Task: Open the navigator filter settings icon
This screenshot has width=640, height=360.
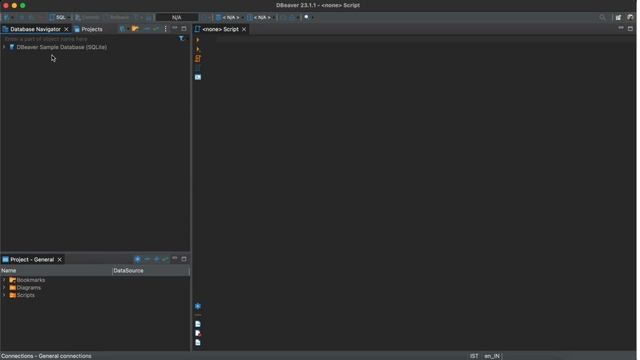Action: tap(182, 39)
